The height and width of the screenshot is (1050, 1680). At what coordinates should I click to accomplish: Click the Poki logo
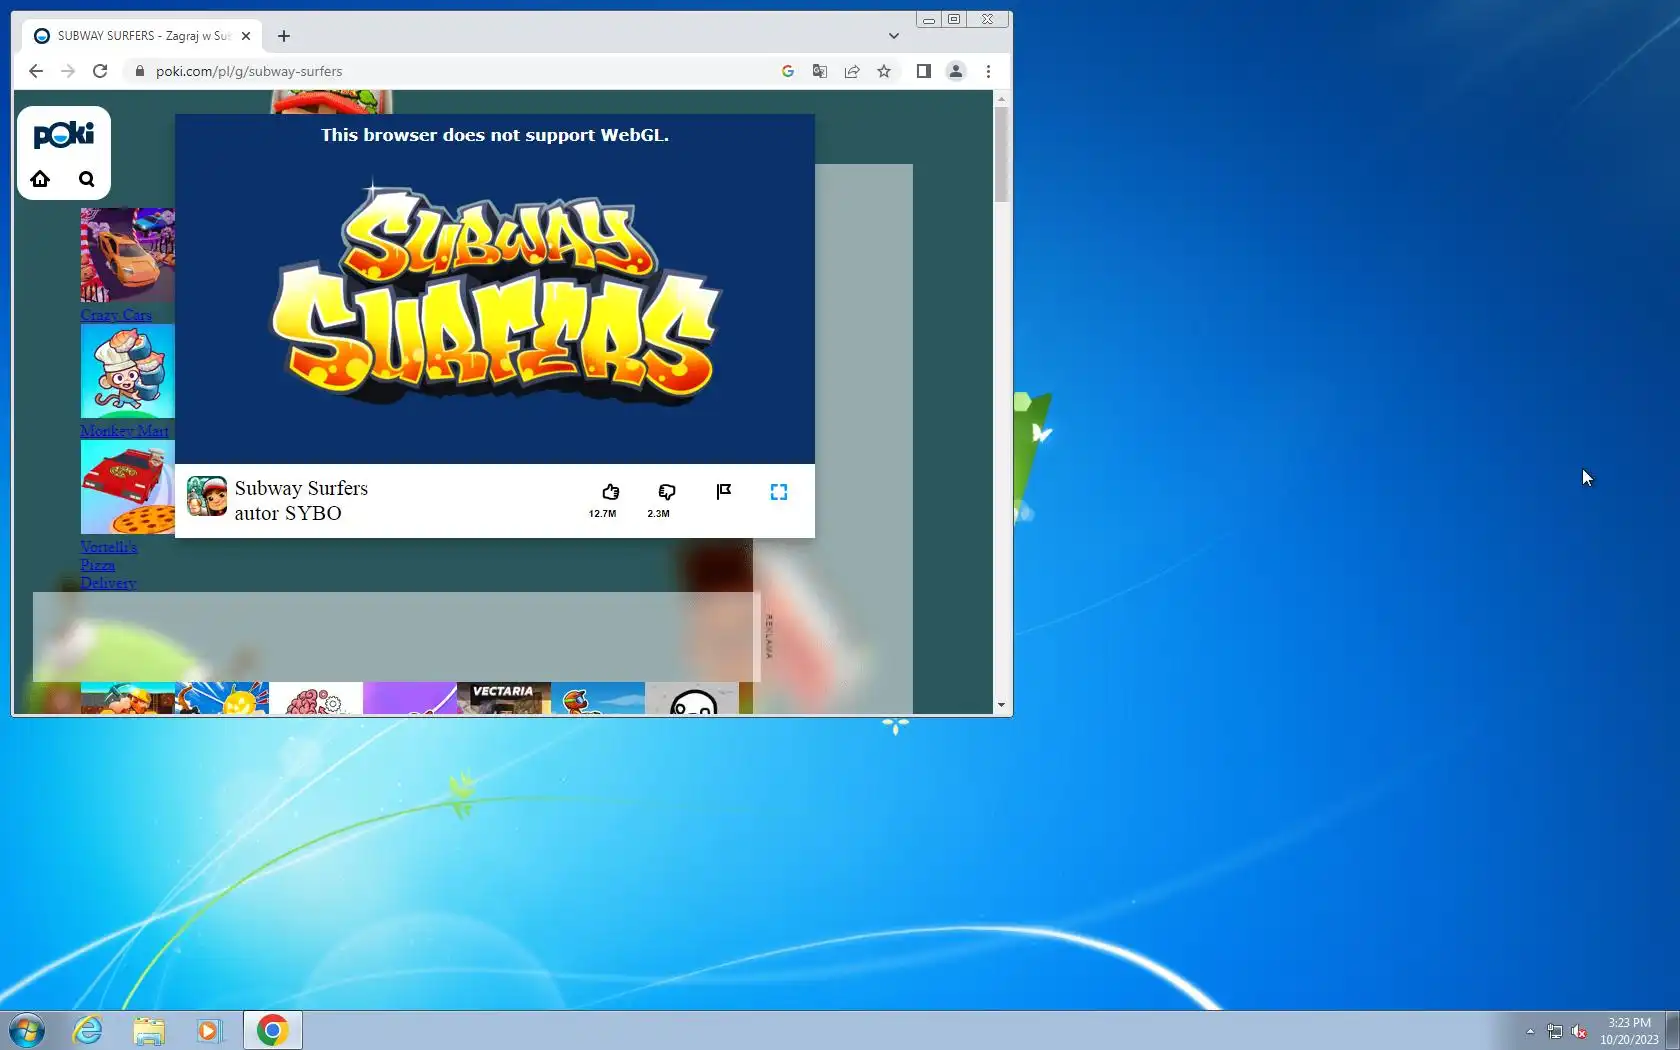click(x=64, y=134)
